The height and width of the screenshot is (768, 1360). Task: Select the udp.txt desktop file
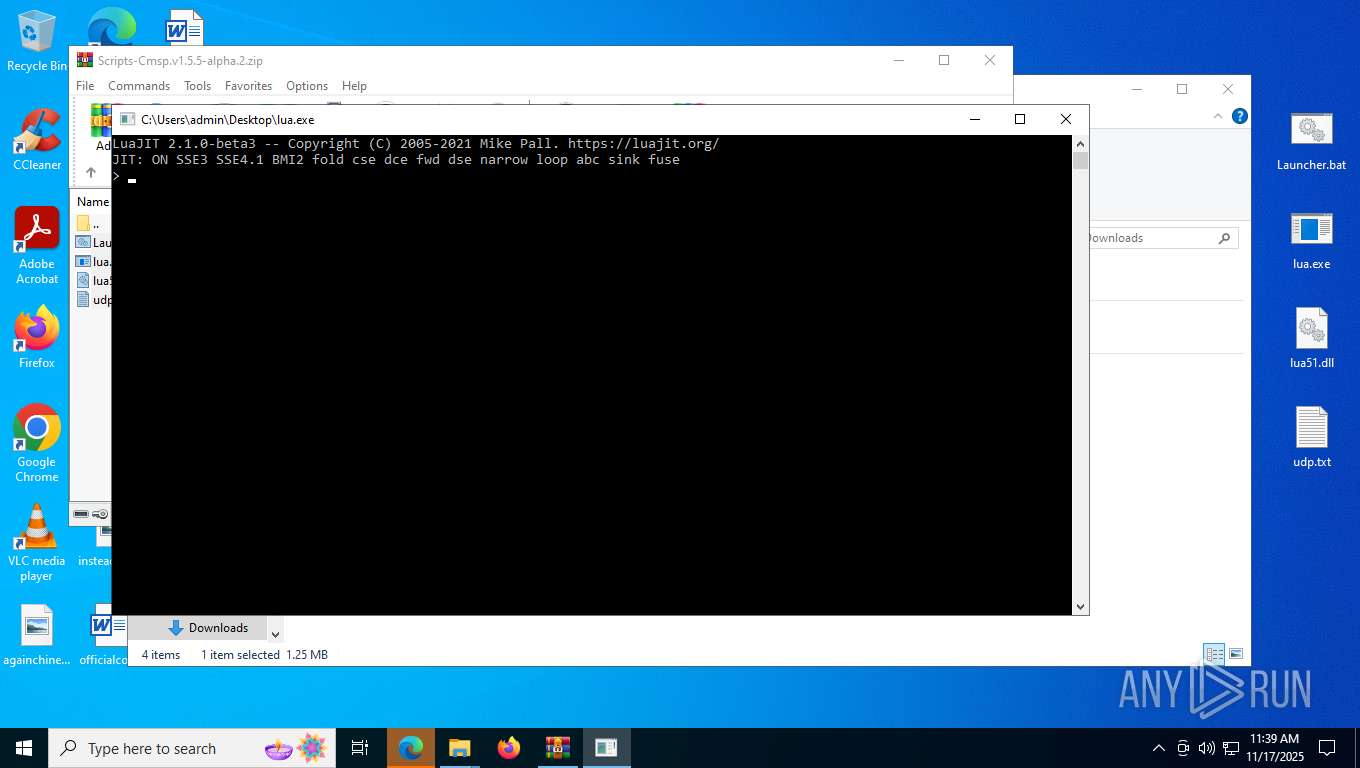(1311, 437)
